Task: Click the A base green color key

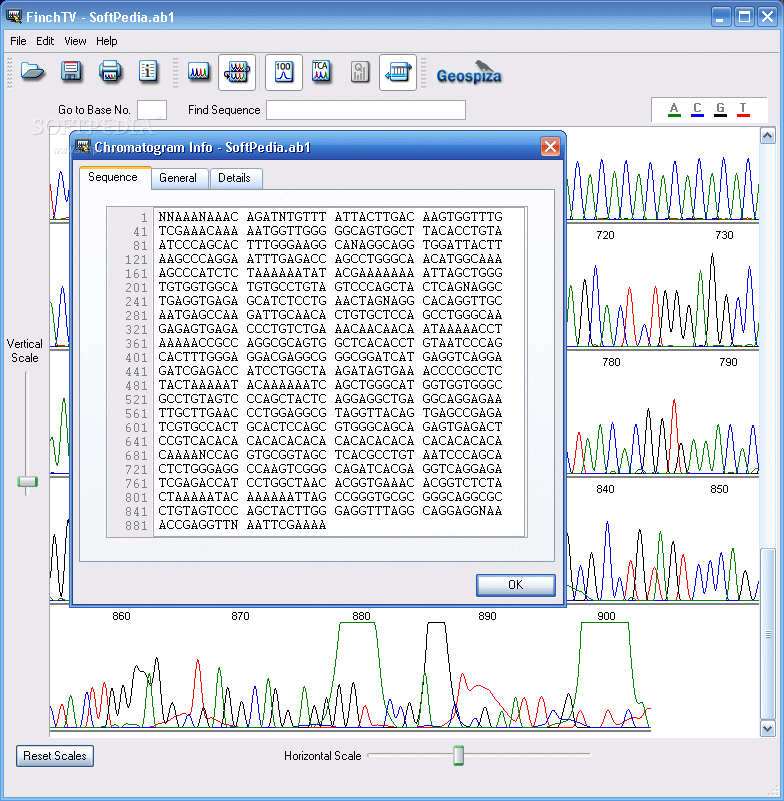Action: 674,109
